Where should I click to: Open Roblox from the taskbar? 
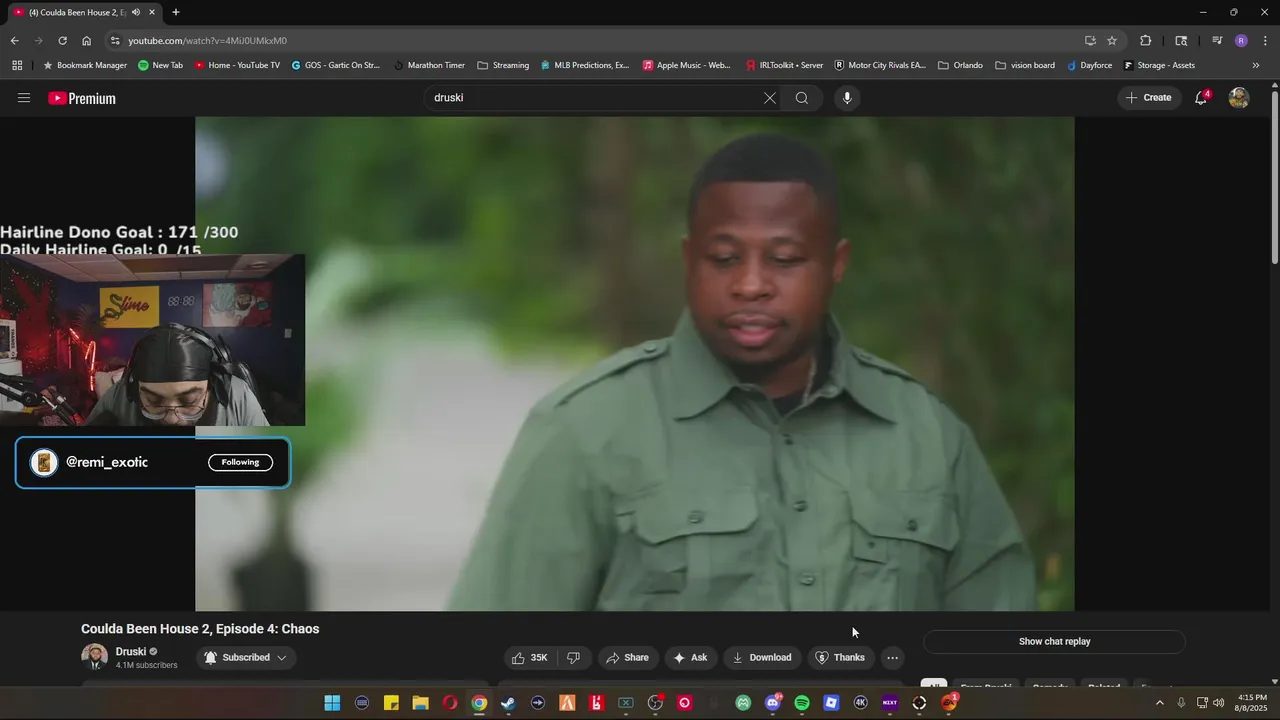[831, 703]
